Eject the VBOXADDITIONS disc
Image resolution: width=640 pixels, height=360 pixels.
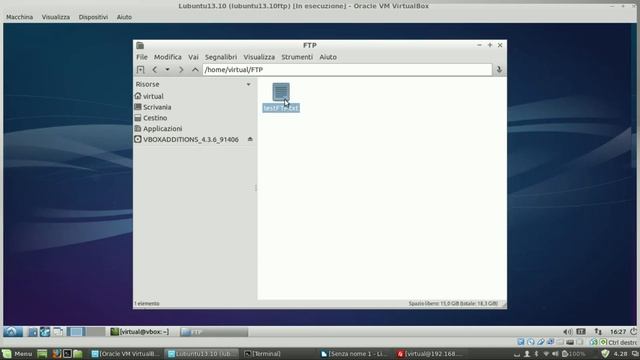click(x=250, y=140)
